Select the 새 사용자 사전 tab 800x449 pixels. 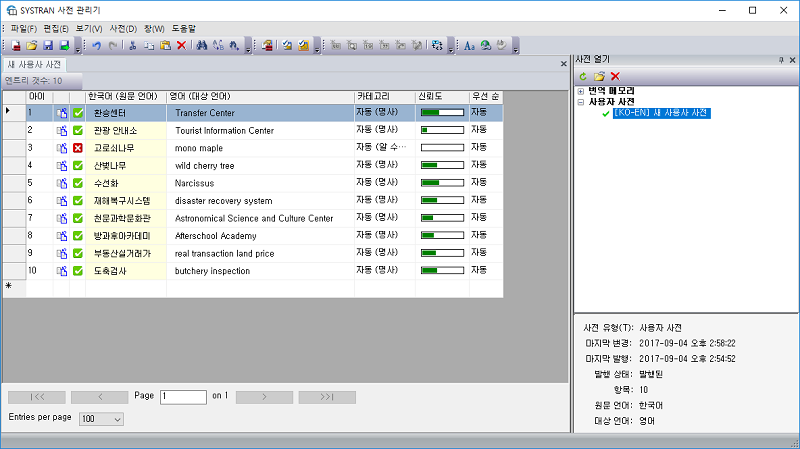[34, 65]
